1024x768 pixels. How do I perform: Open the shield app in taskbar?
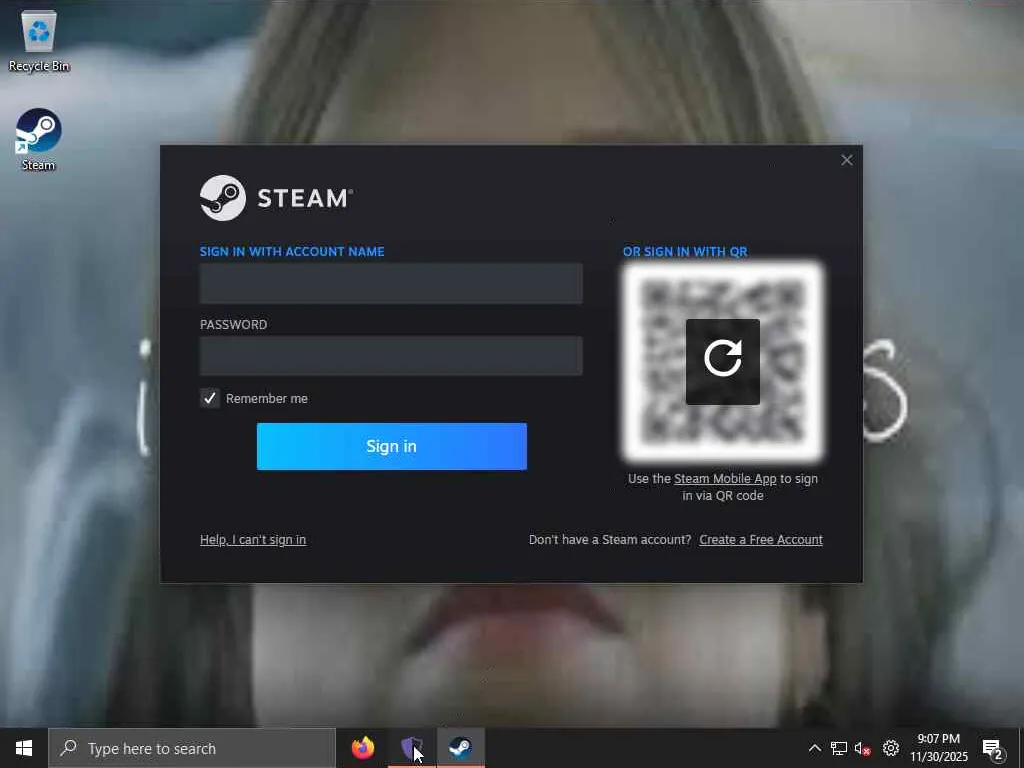pos(411,748)
